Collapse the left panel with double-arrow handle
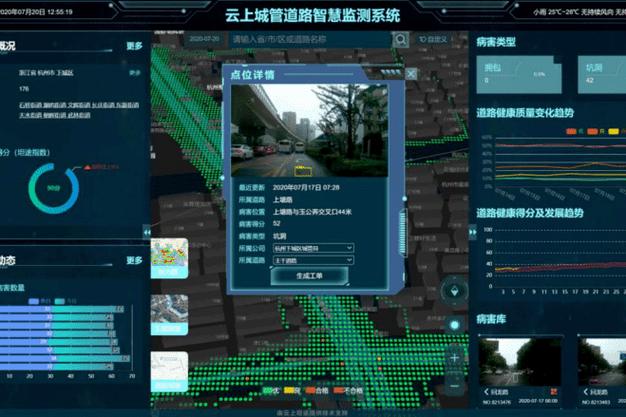626x417 pixels. pyautogui.click(x=147, y=232)
